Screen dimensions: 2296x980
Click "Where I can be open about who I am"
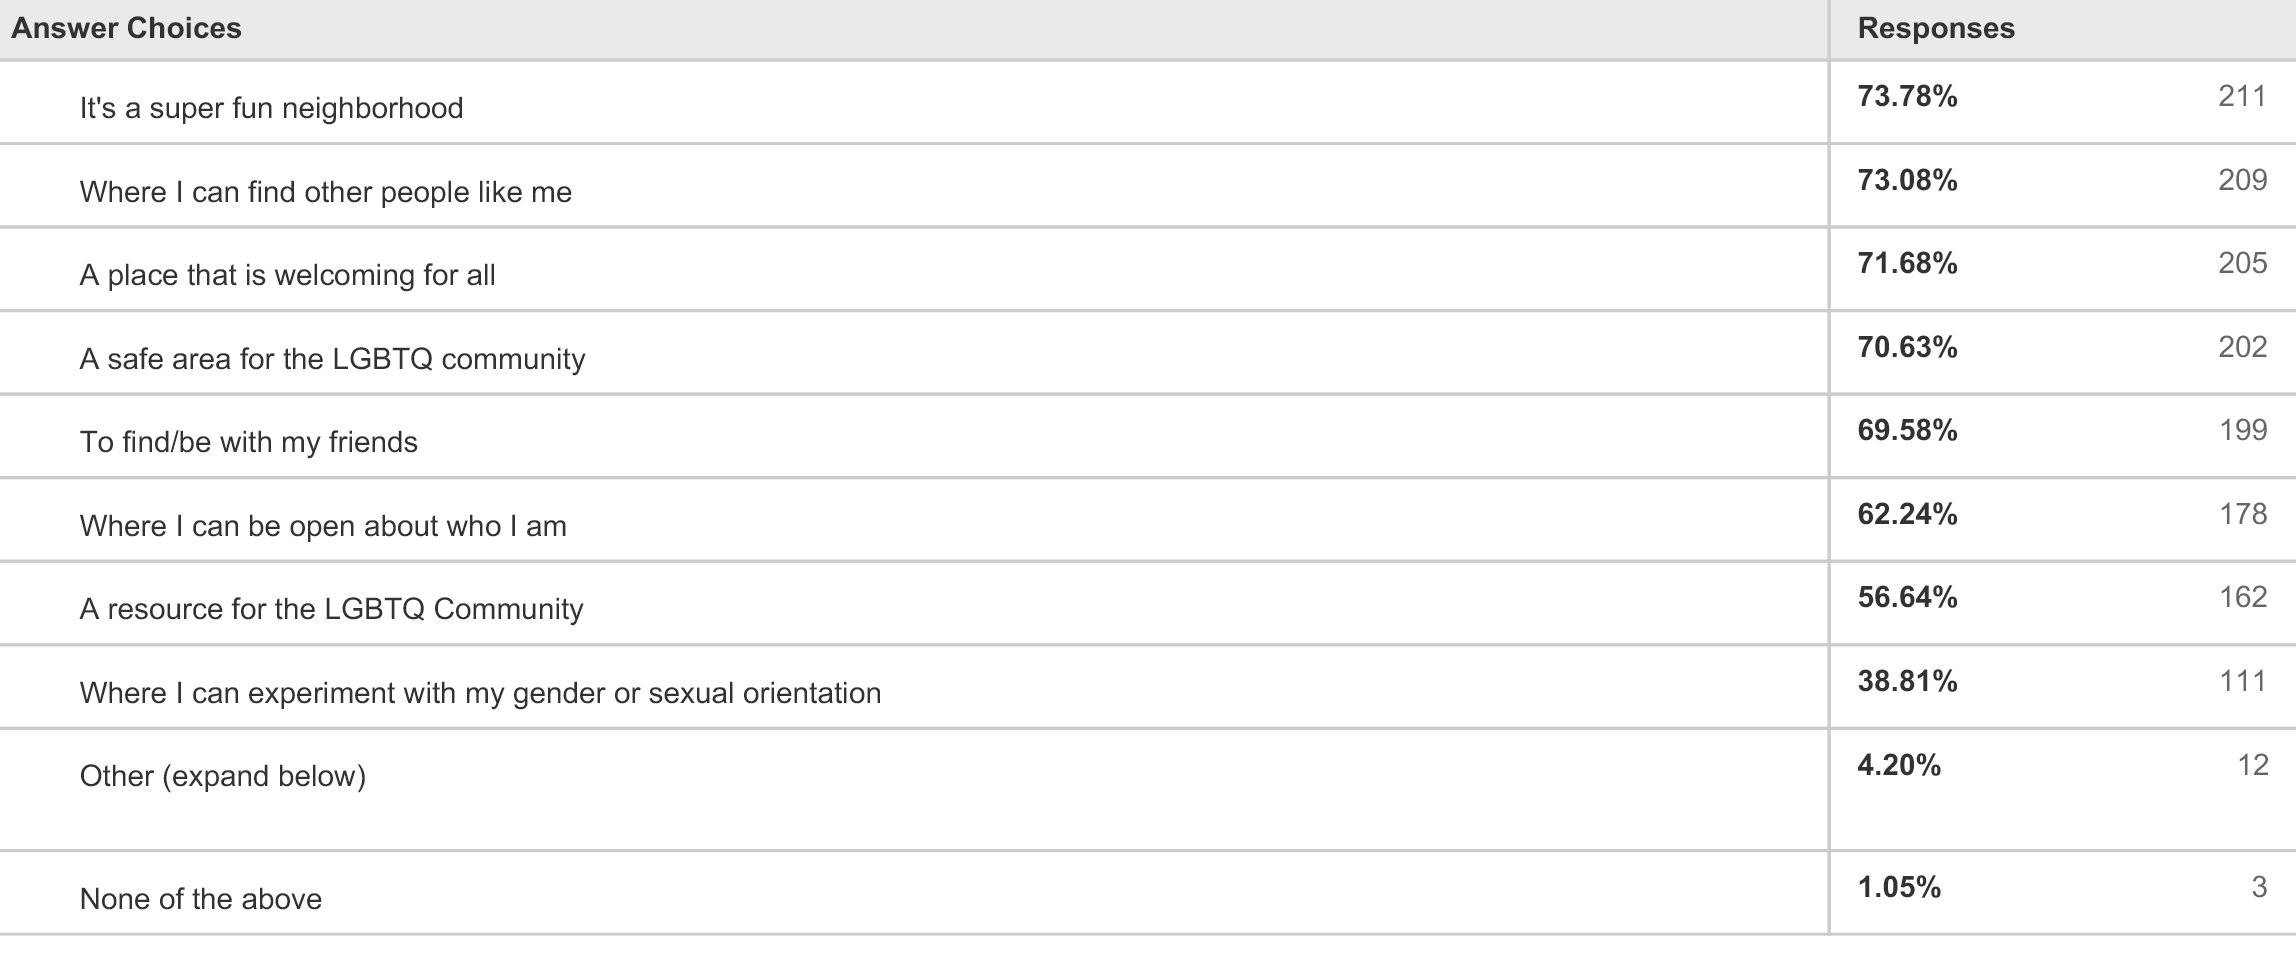(323, 526)
